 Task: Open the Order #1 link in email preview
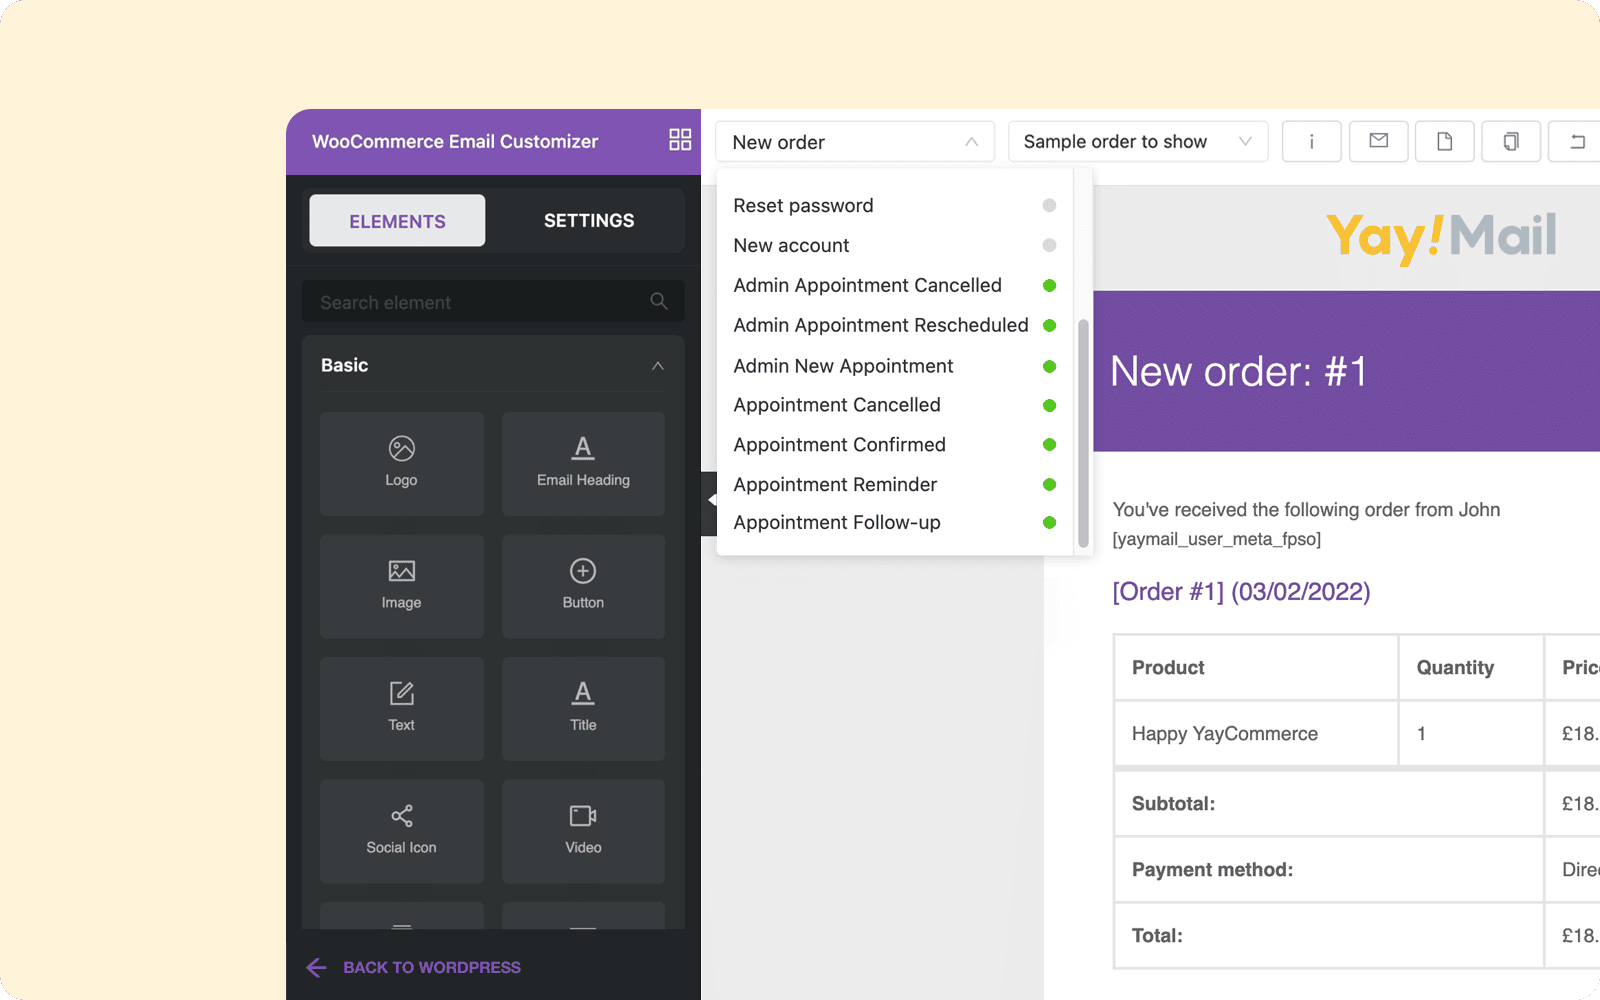click(x=1241, y=591)
